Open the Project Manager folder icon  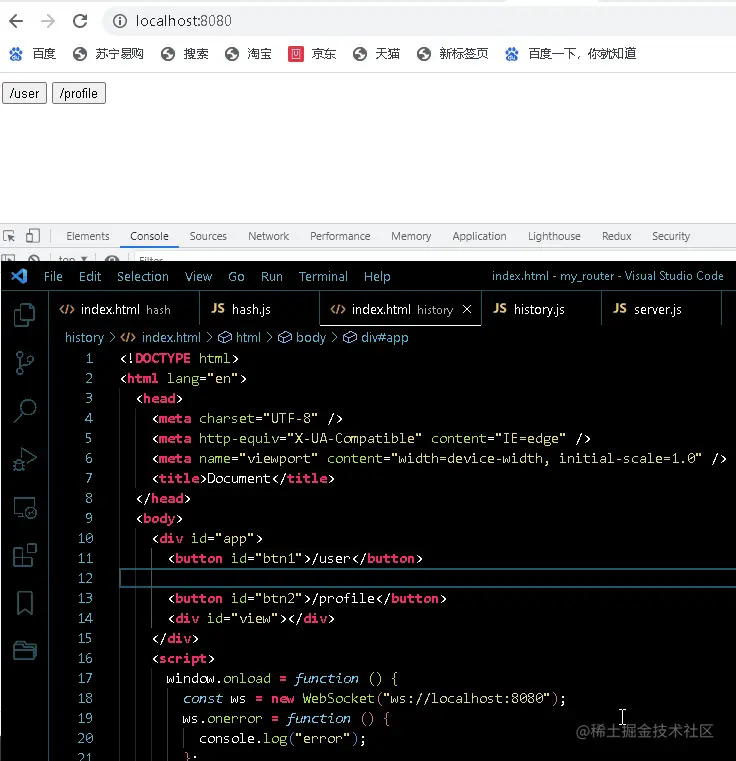(x=24, y=650)
